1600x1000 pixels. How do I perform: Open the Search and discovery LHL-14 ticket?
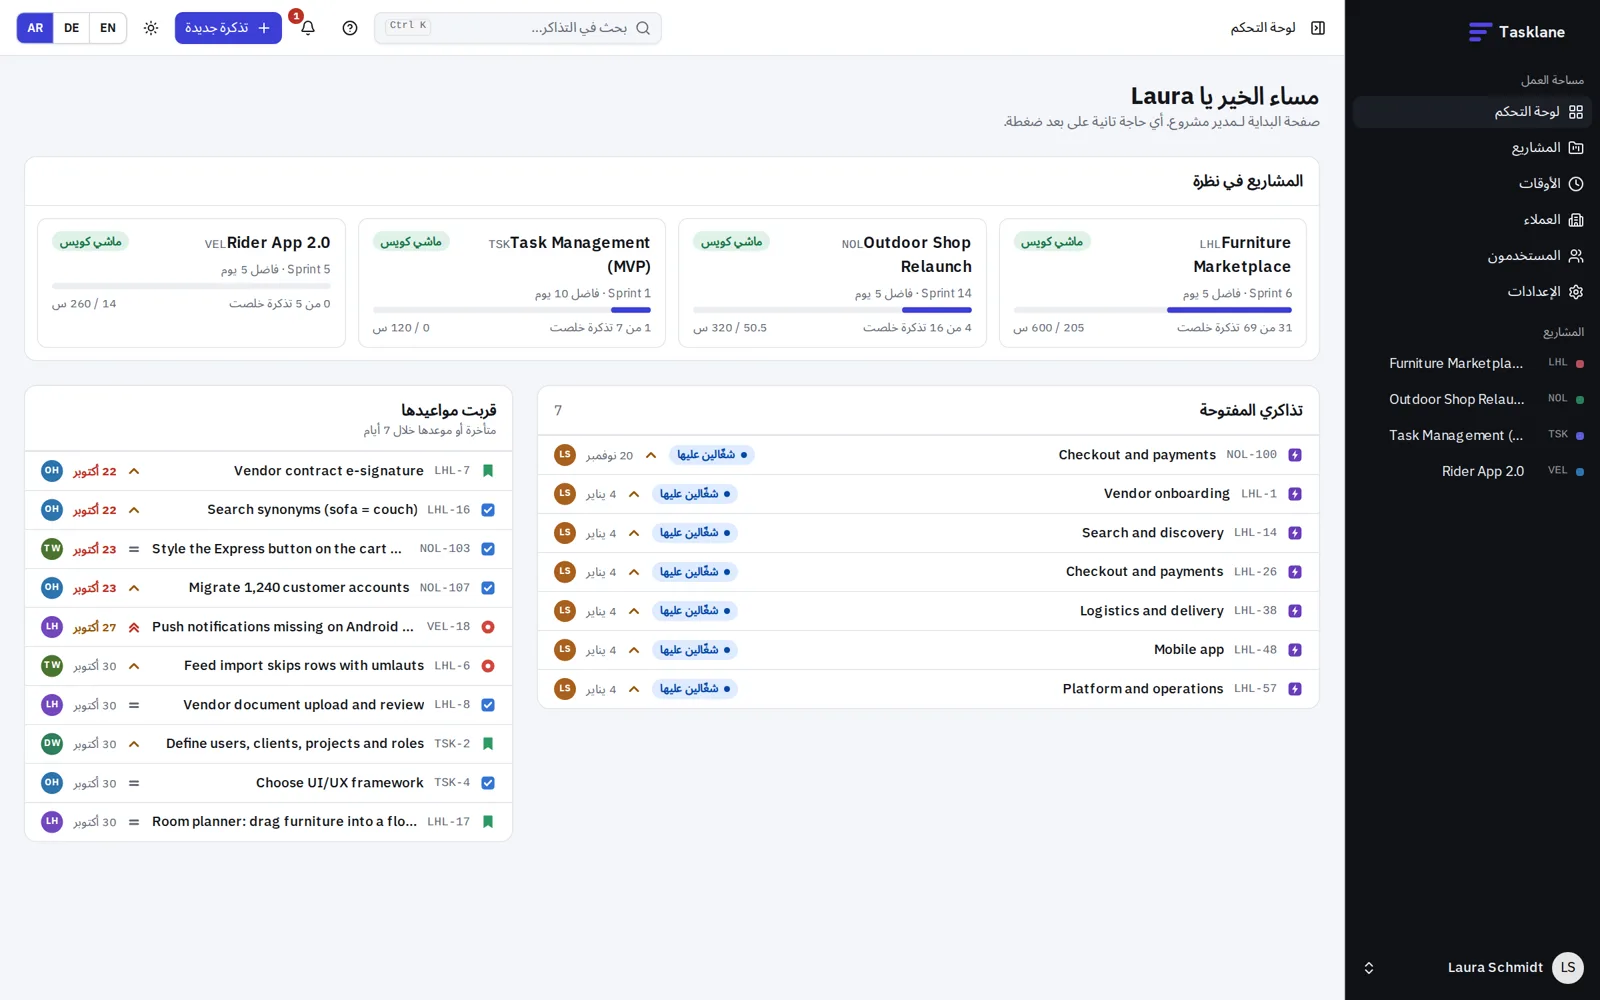point(928,533)
